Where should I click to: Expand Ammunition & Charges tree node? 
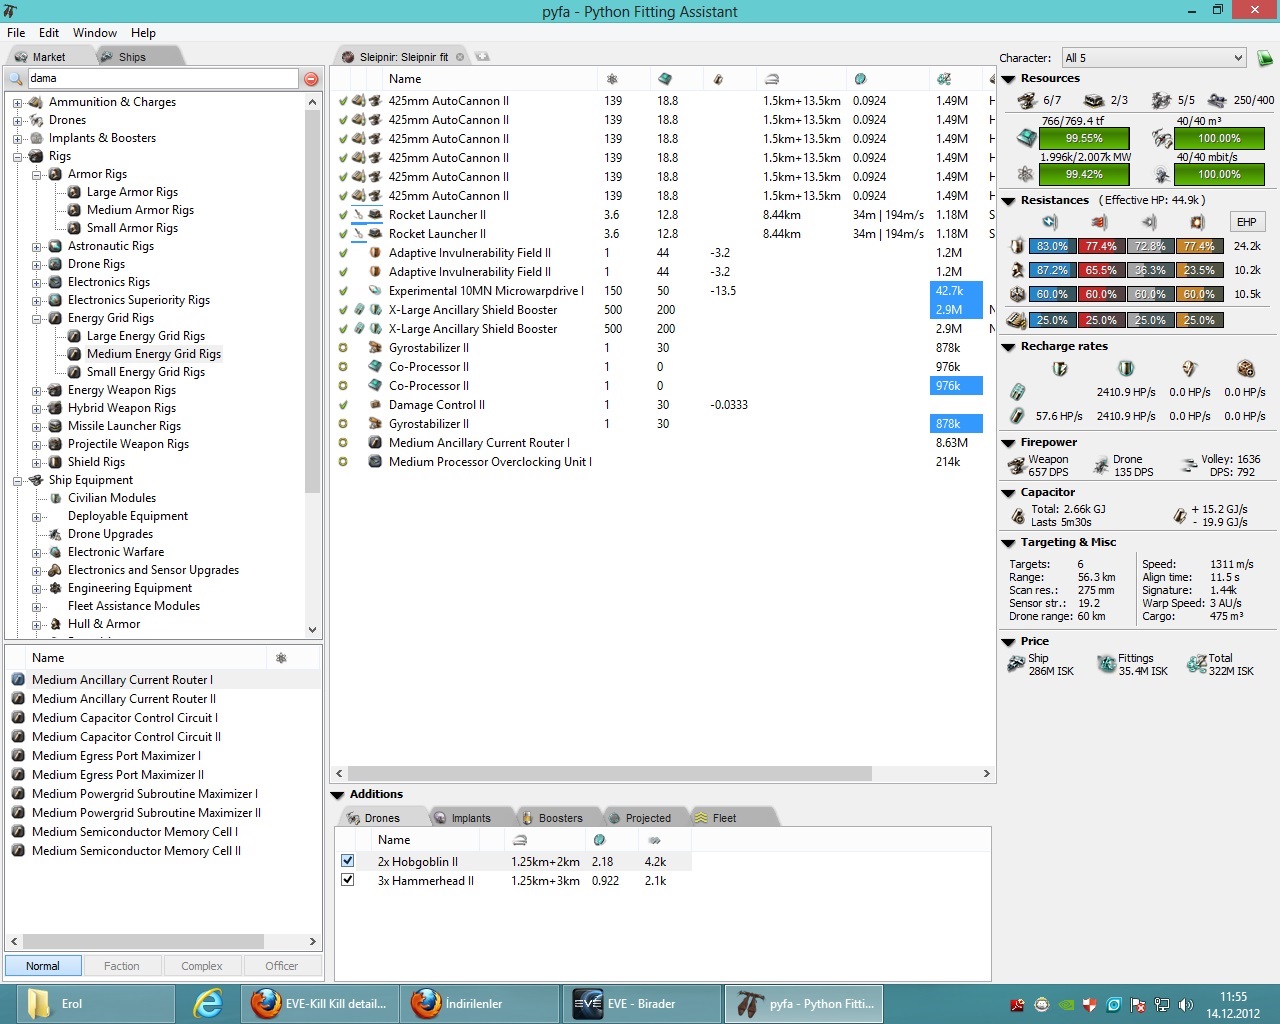pyautogui.click(x=17, y=102)
